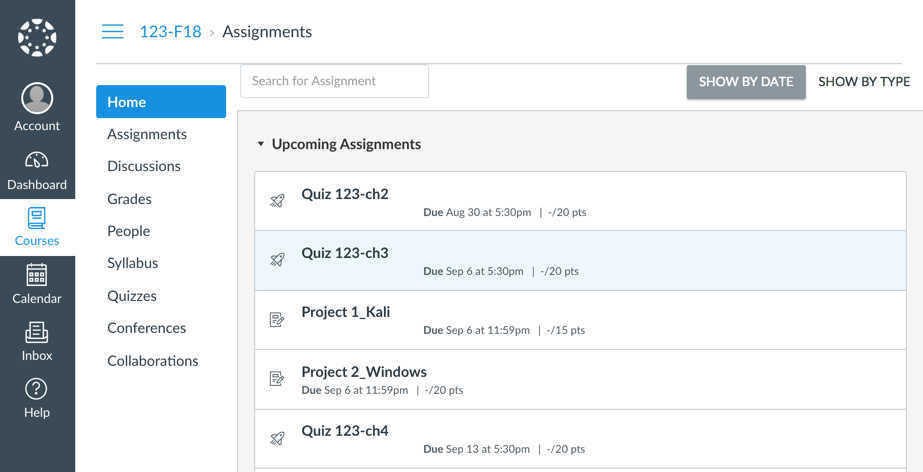Open the Calendar icon
Screen dimensions: 923x472
(x=37, y=275)
